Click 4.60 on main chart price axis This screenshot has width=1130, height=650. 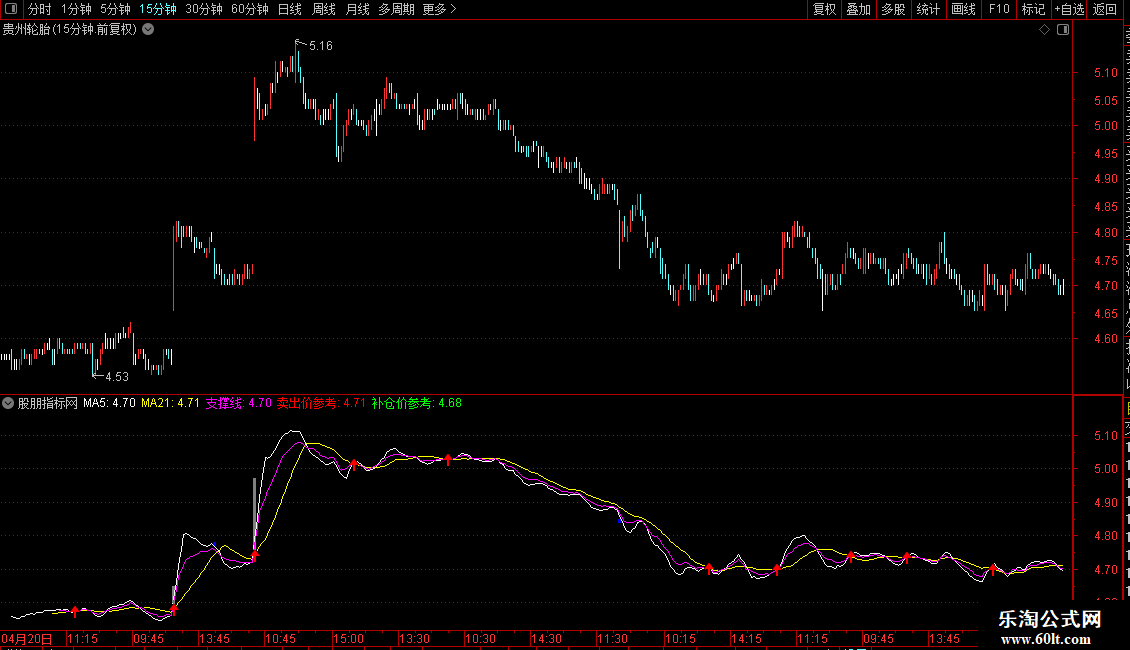pos(1105,339)
